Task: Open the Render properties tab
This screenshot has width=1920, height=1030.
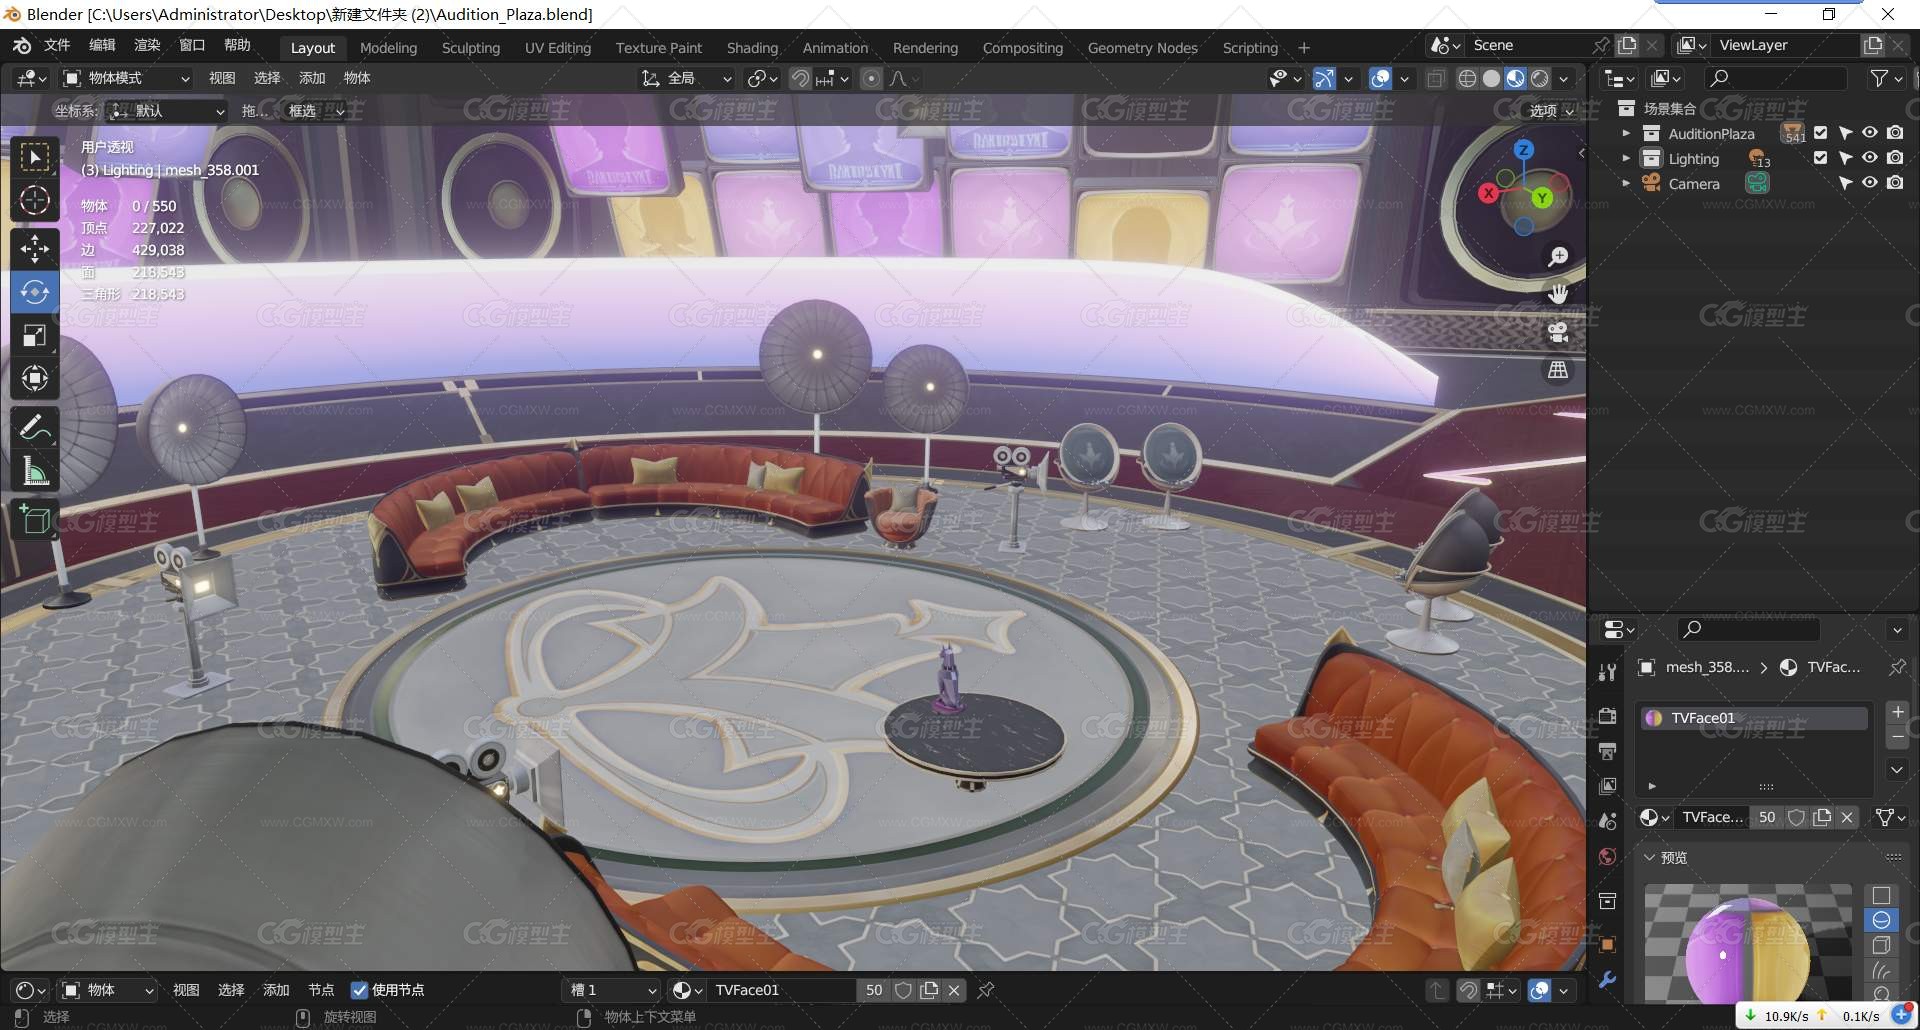Action: point(1608,716)
